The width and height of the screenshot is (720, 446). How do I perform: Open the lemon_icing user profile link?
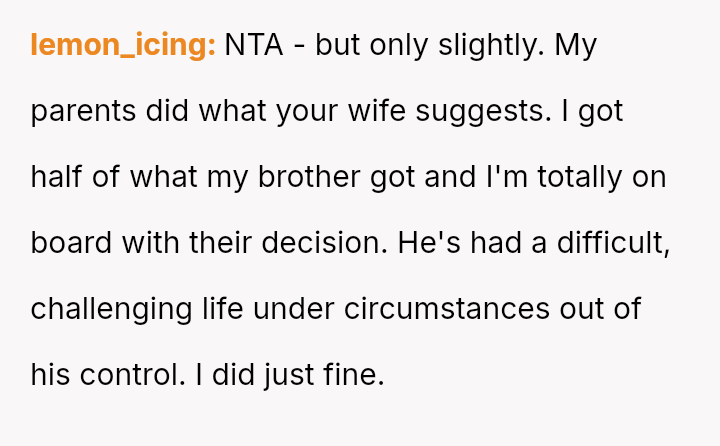(x=123, y=45)
